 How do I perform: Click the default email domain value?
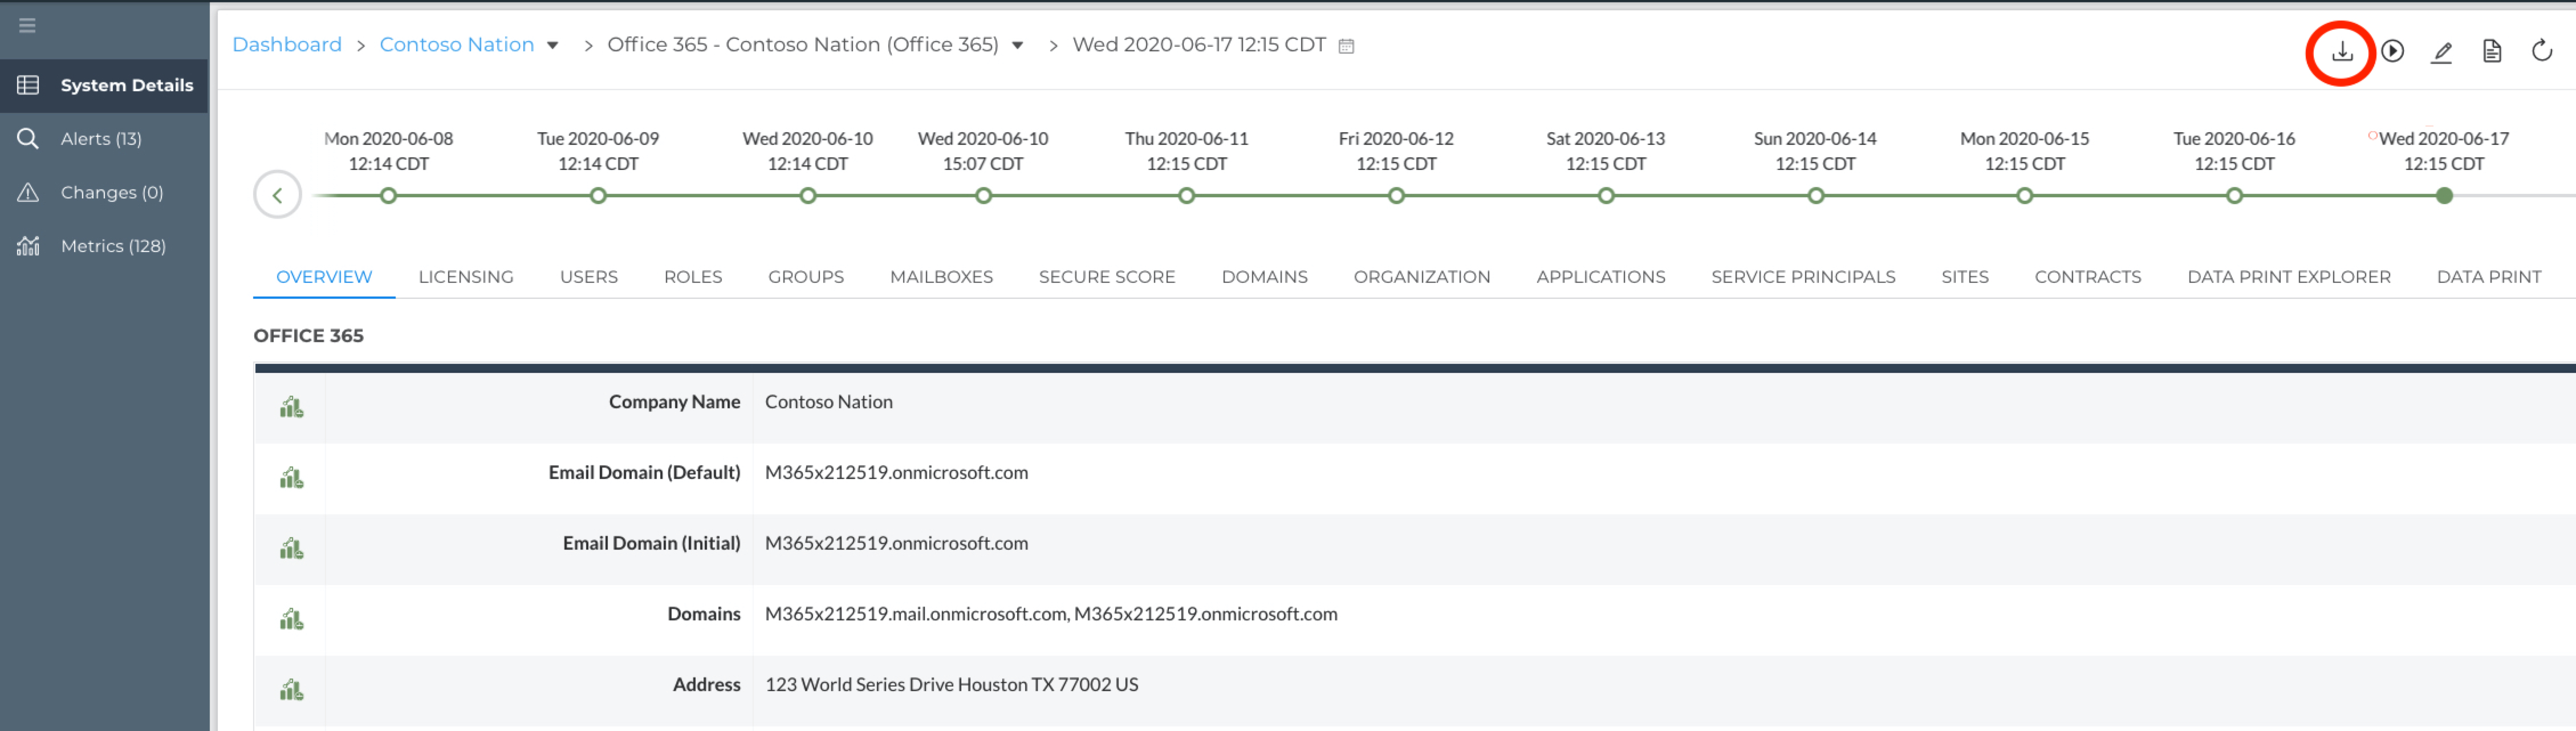(896, 473)
